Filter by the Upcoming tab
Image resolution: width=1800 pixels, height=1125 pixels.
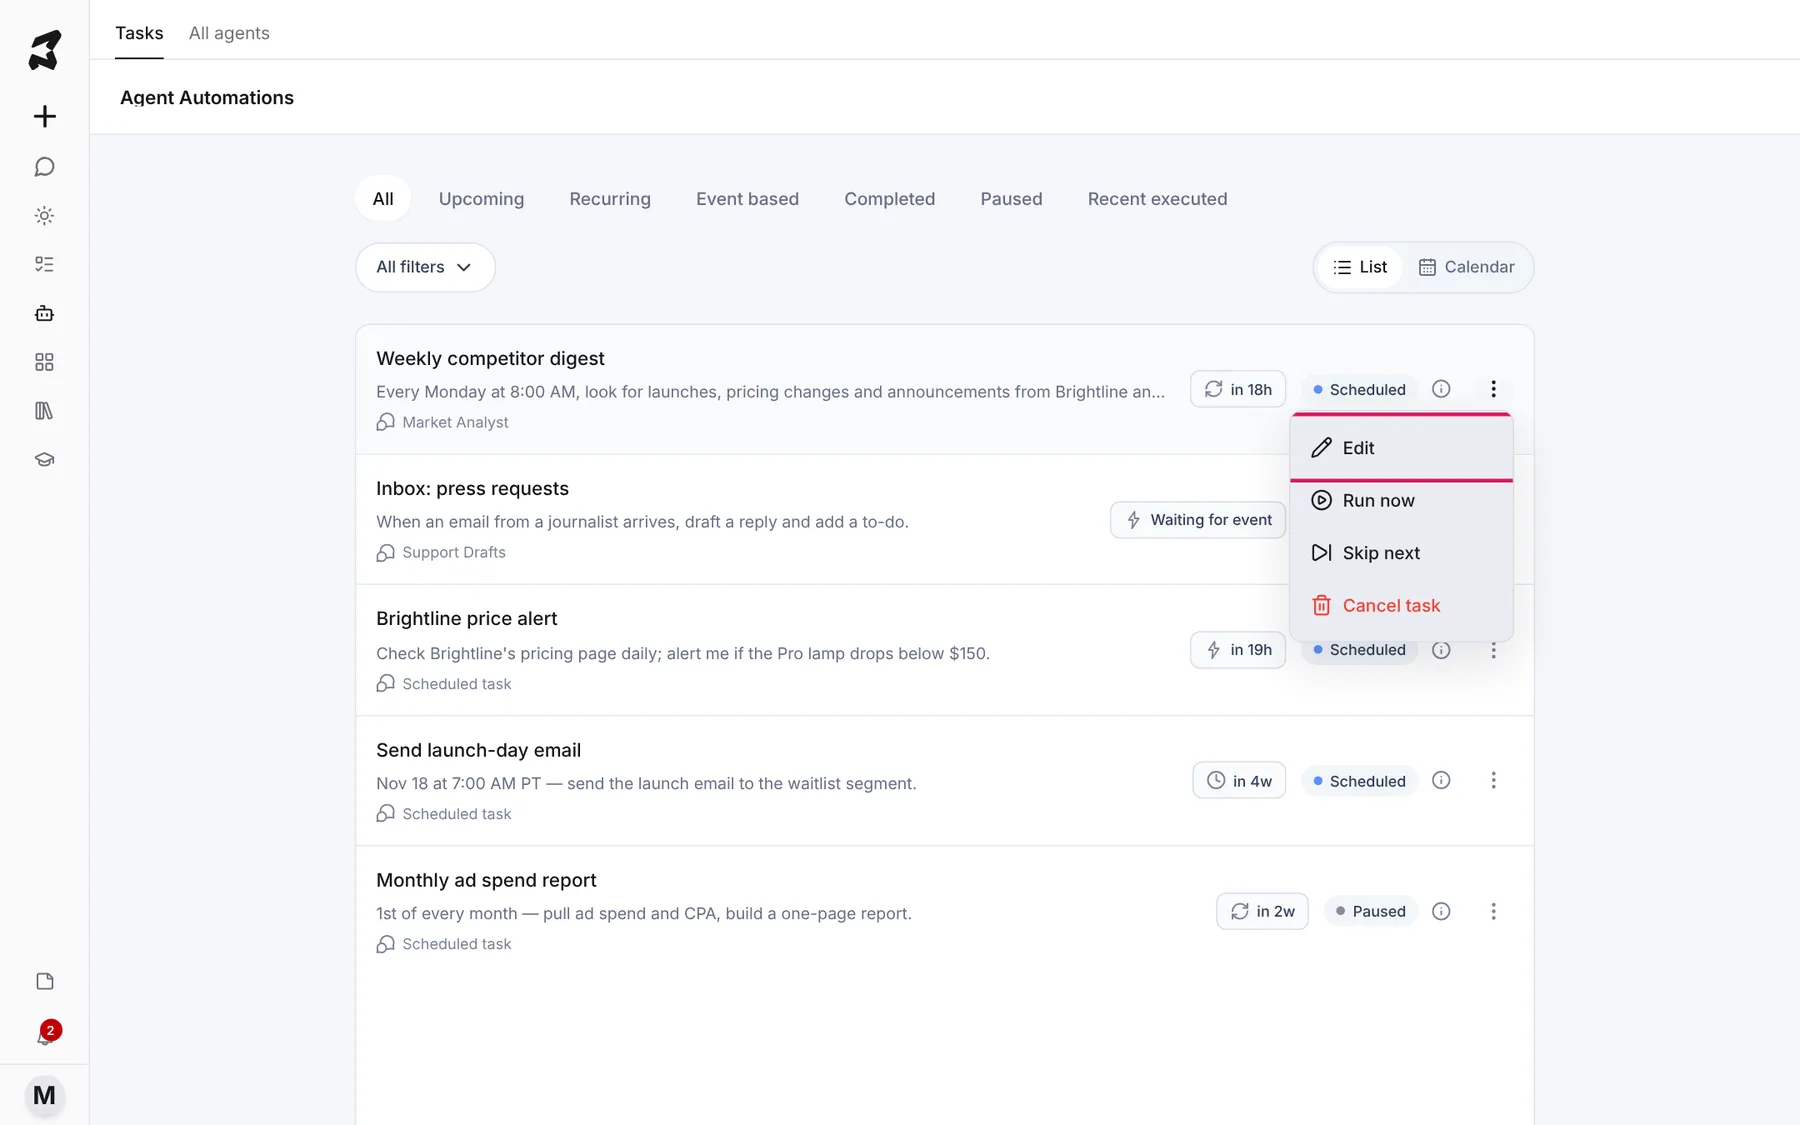[481, 199]
